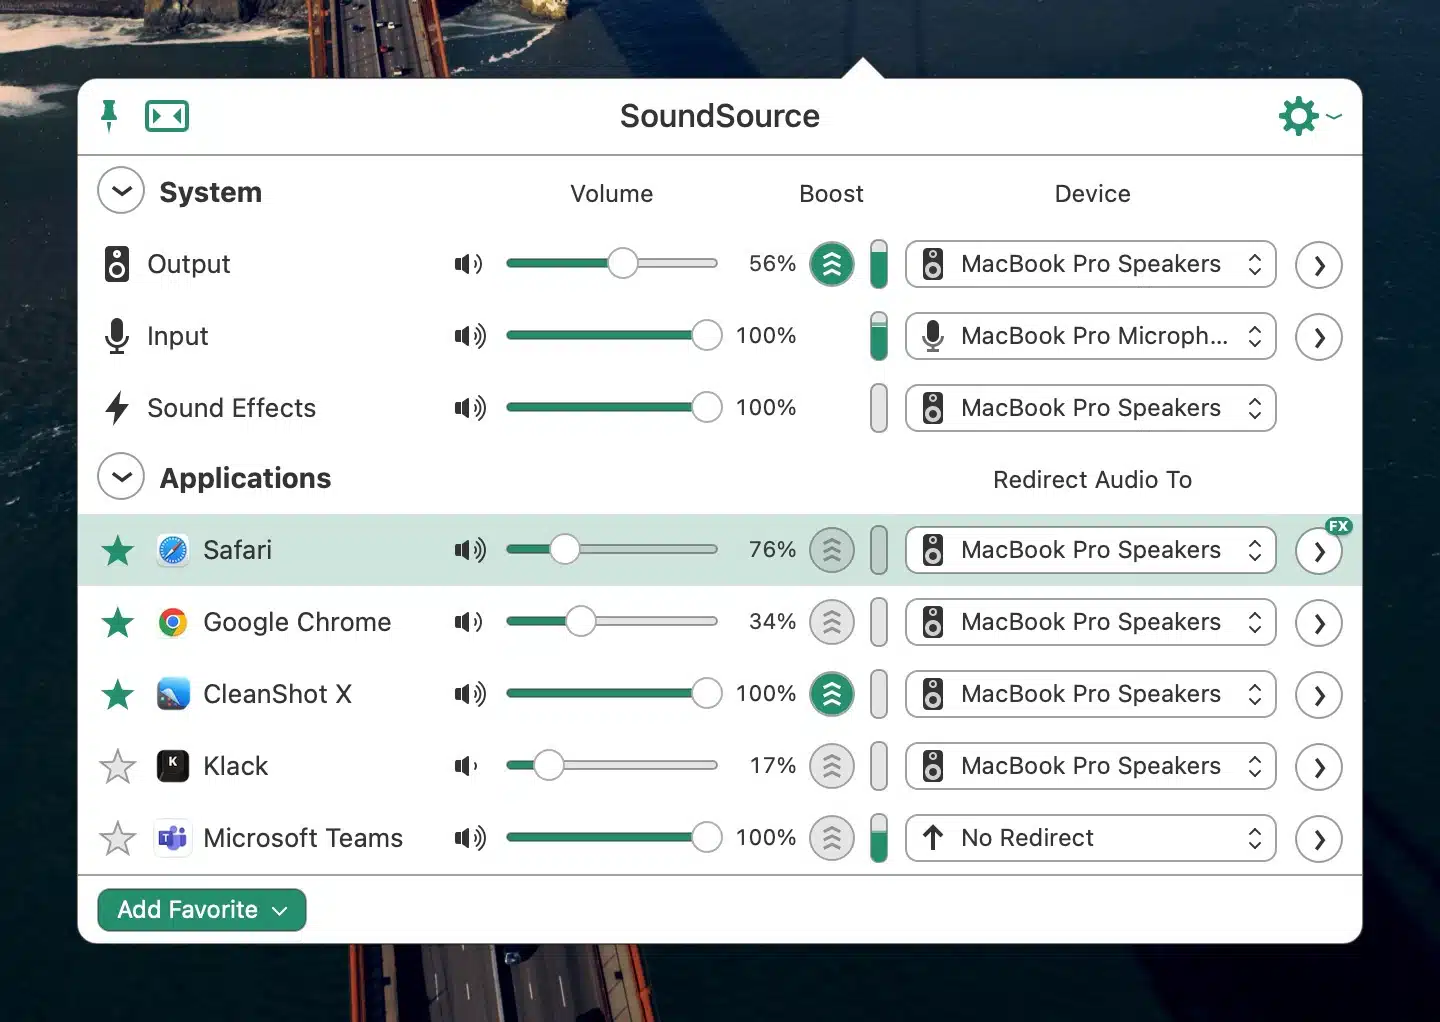The height and width of the screenshot is (1022, 1440).
Task: Mute the system Output speaker icon
Action: (x=468, y=264)
